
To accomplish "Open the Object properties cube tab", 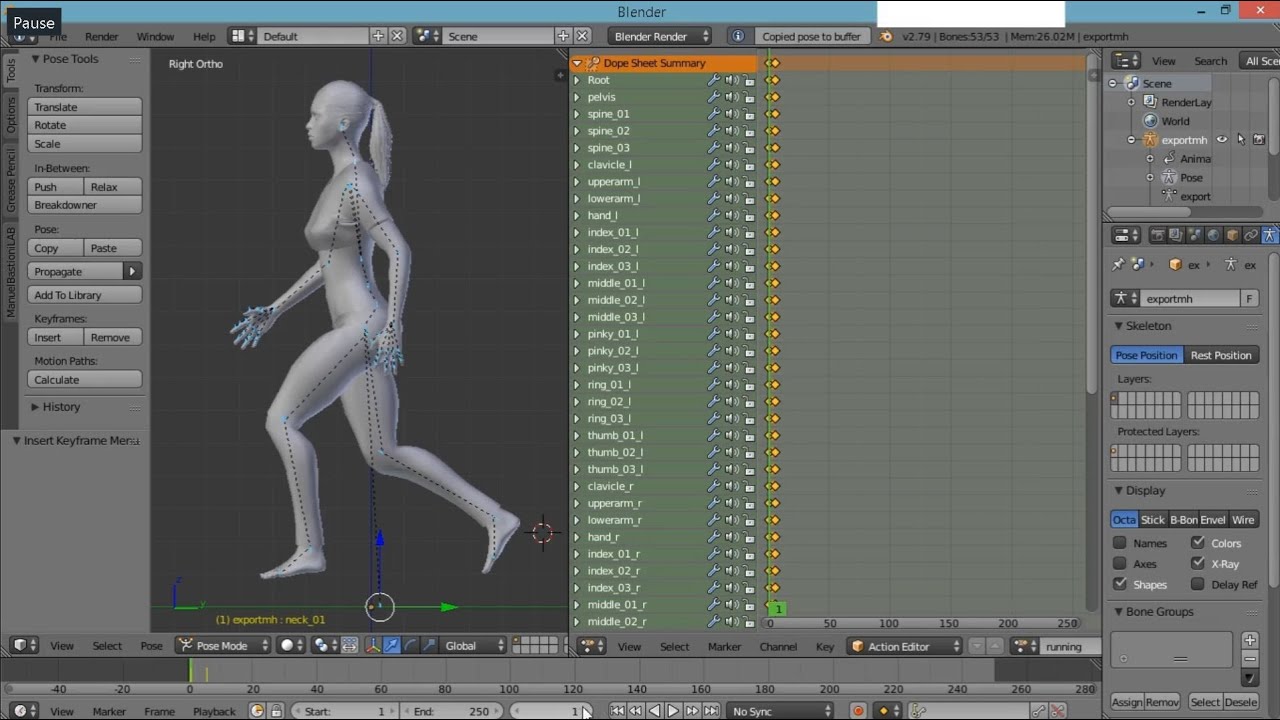I will coord(1233,236).
